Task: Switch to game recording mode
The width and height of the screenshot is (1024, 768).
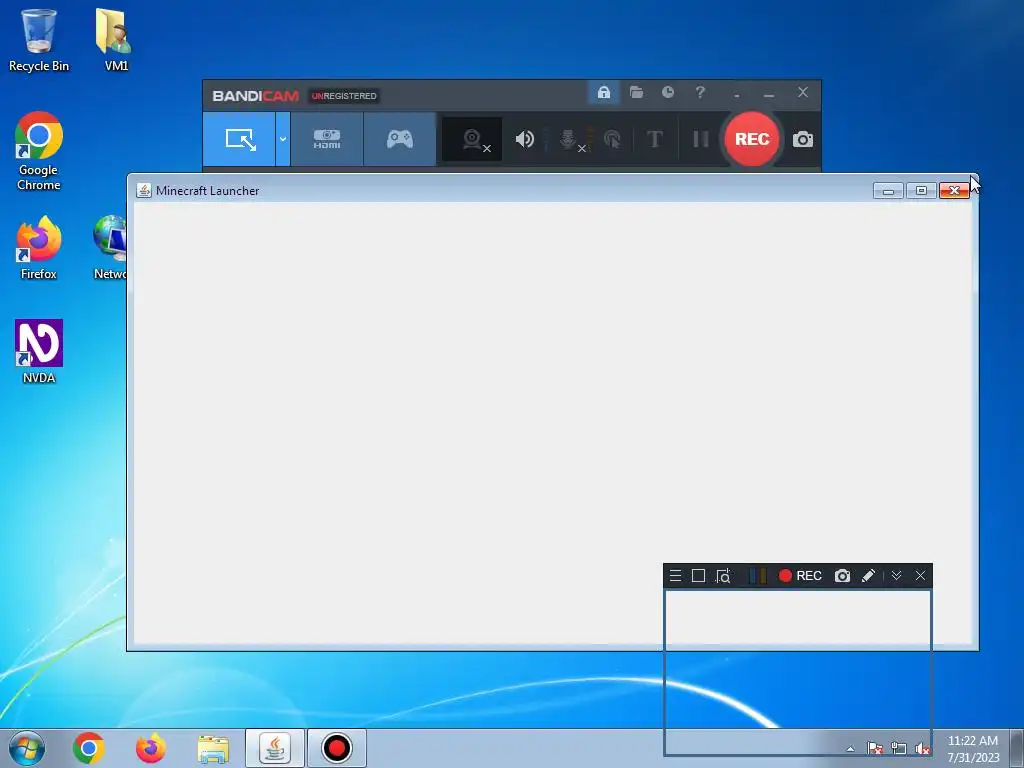Action: pos(400,139)
